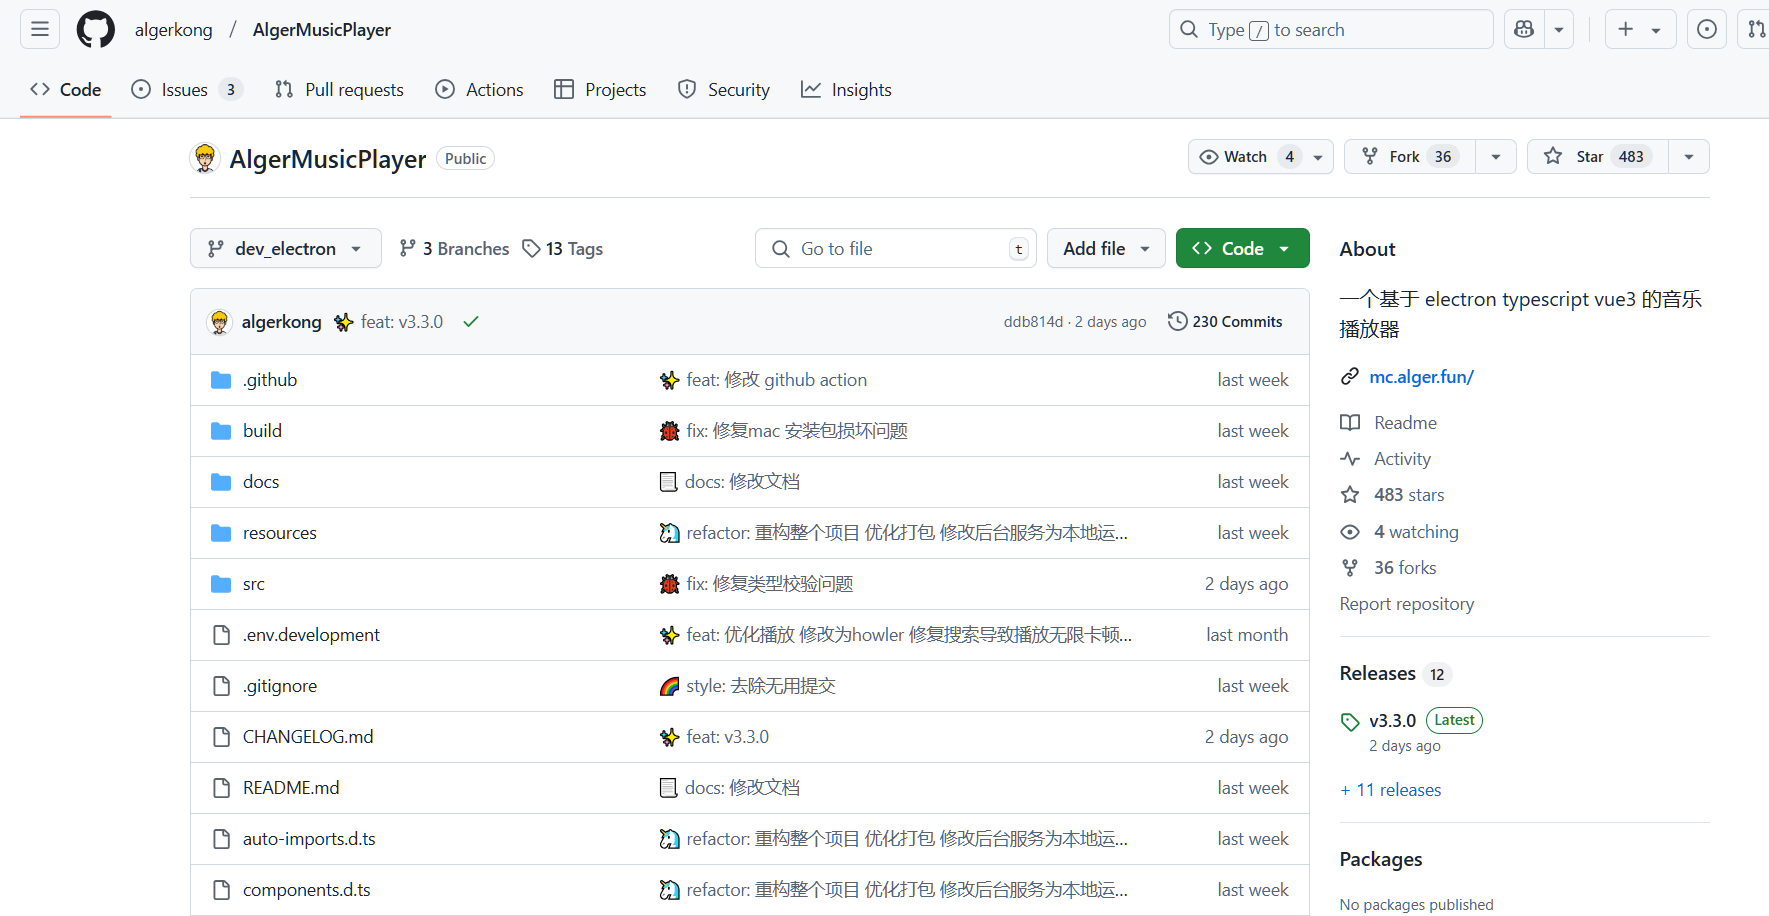This screenshot has height=916, width=1769.
Task: Open the issues inbox icon in header
Action: (1707, 29)
